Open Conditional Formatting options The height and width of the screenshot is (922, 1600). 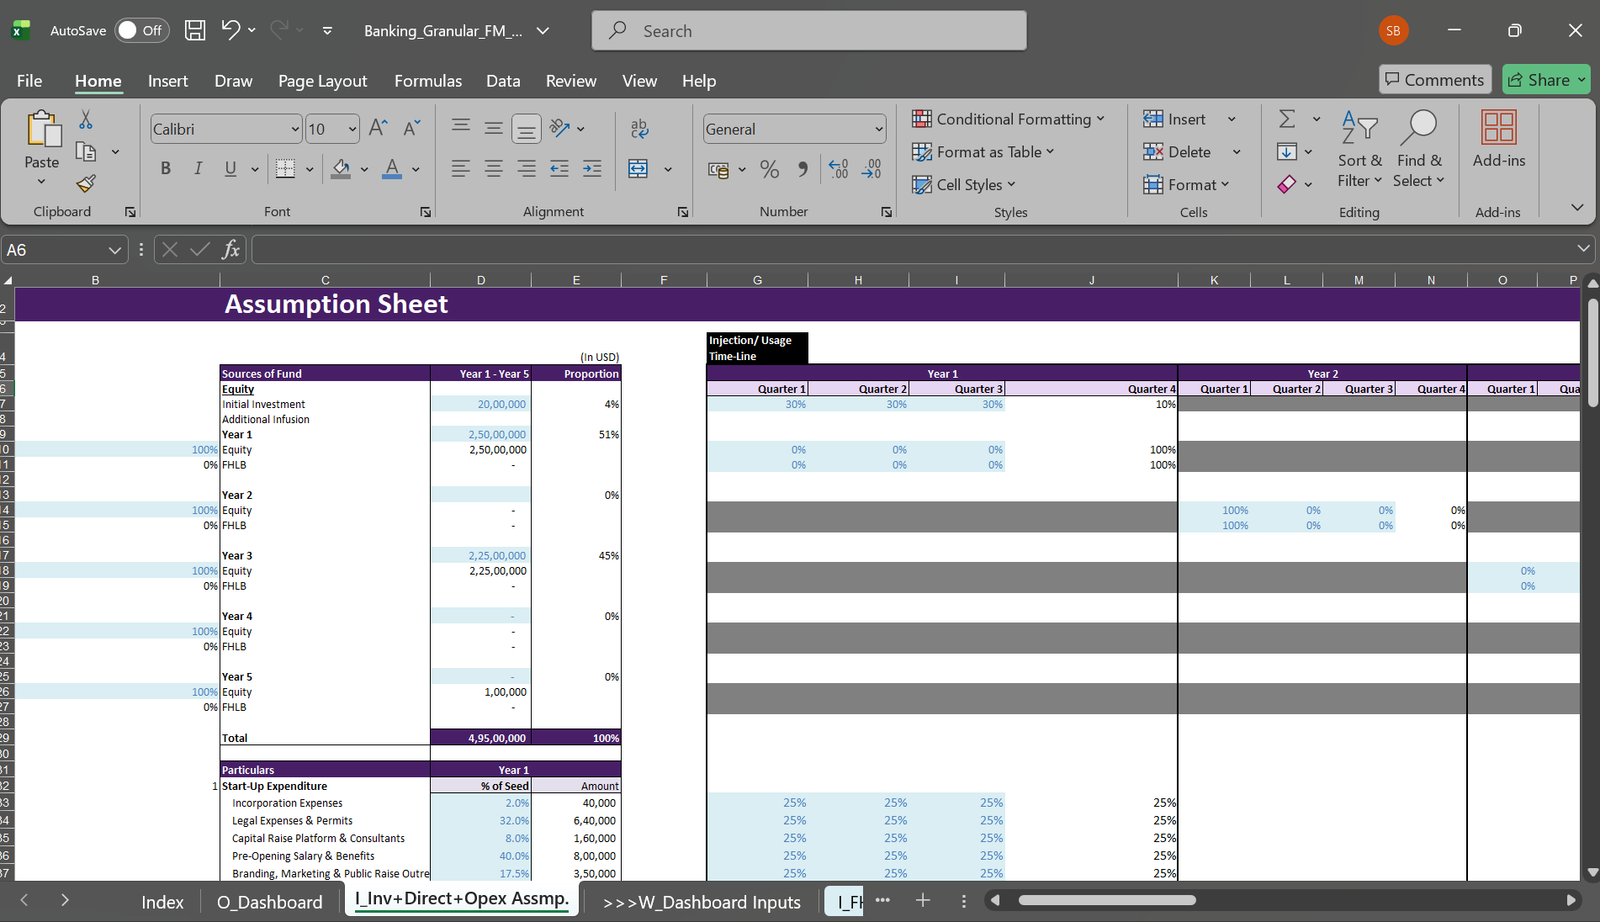(1010, 119)
